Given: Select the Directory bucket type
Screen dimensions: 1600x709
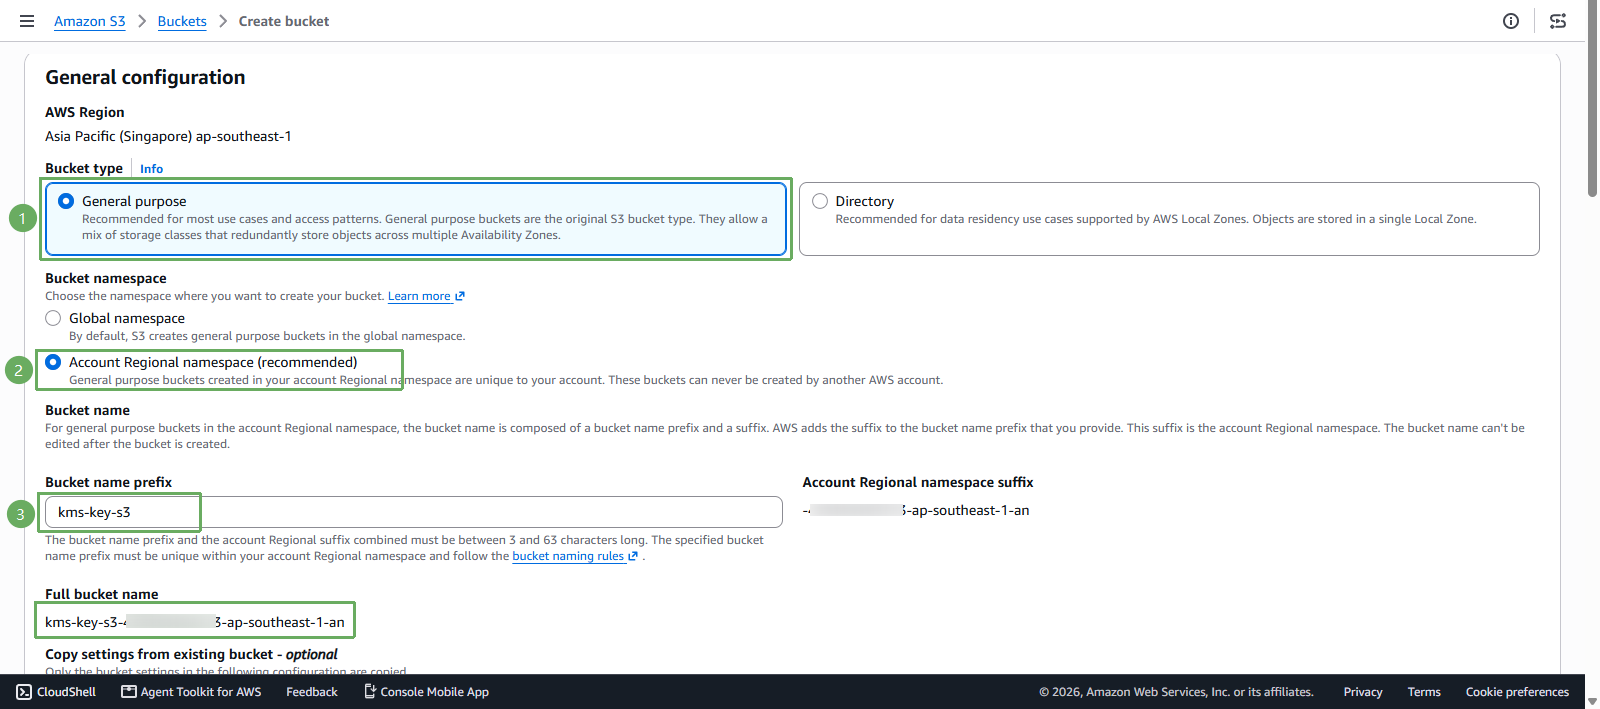Looking at the screenshot, I should click(x=820, y=201).
